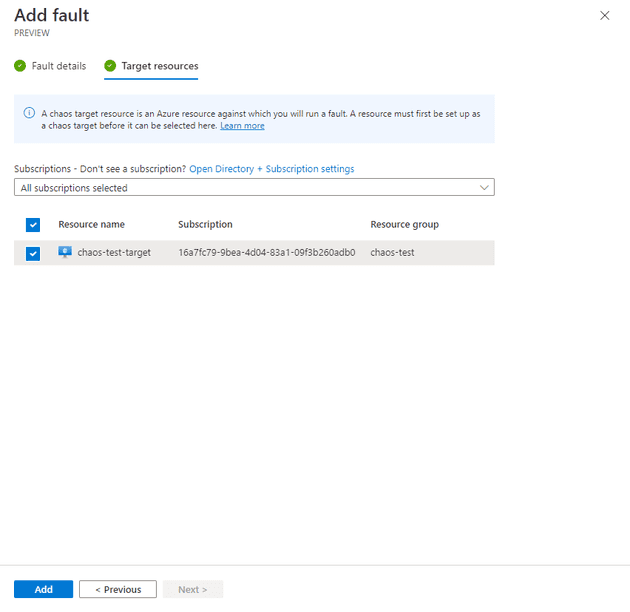
Task: Click the subscriptions dropdown chevron arrow
Action: (x=484, y=187)
